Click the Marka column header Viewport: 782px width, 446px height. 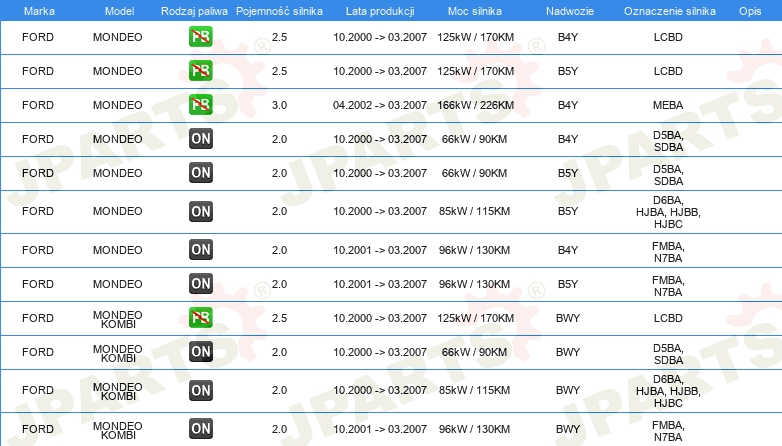pos(39,11)
